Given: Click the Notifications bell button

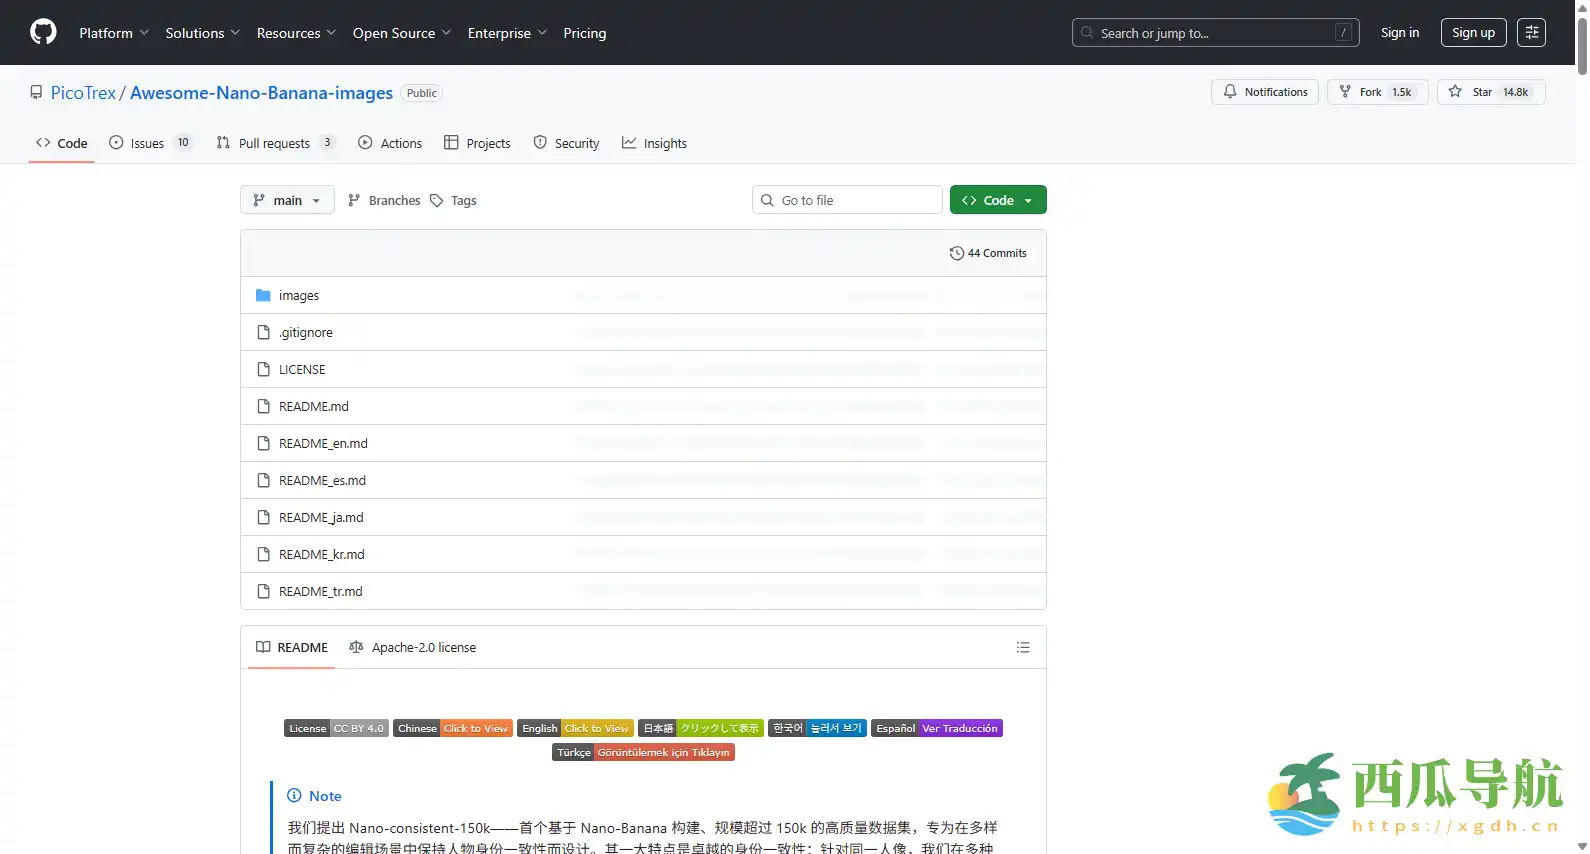Looking at the screenshot, I should pos(1264,92).
